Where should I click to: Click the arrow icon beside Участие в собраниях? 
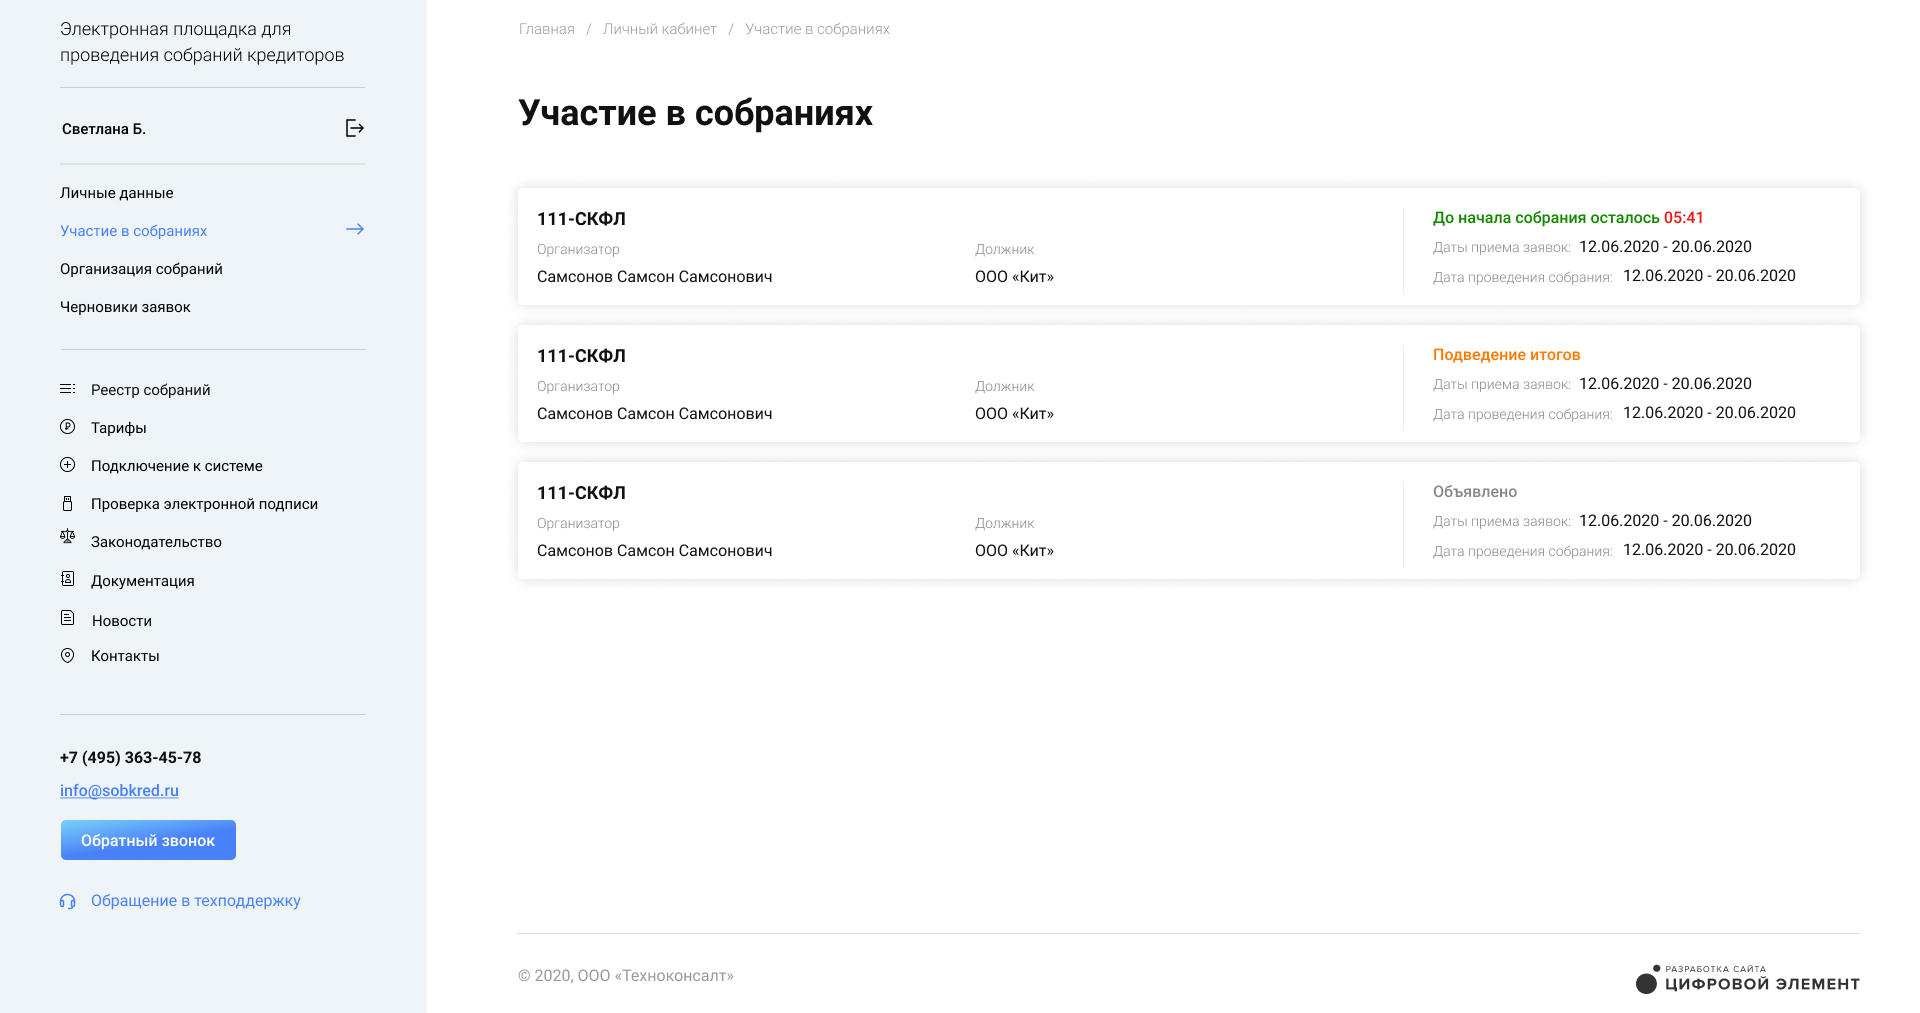(x=355, y=229)
